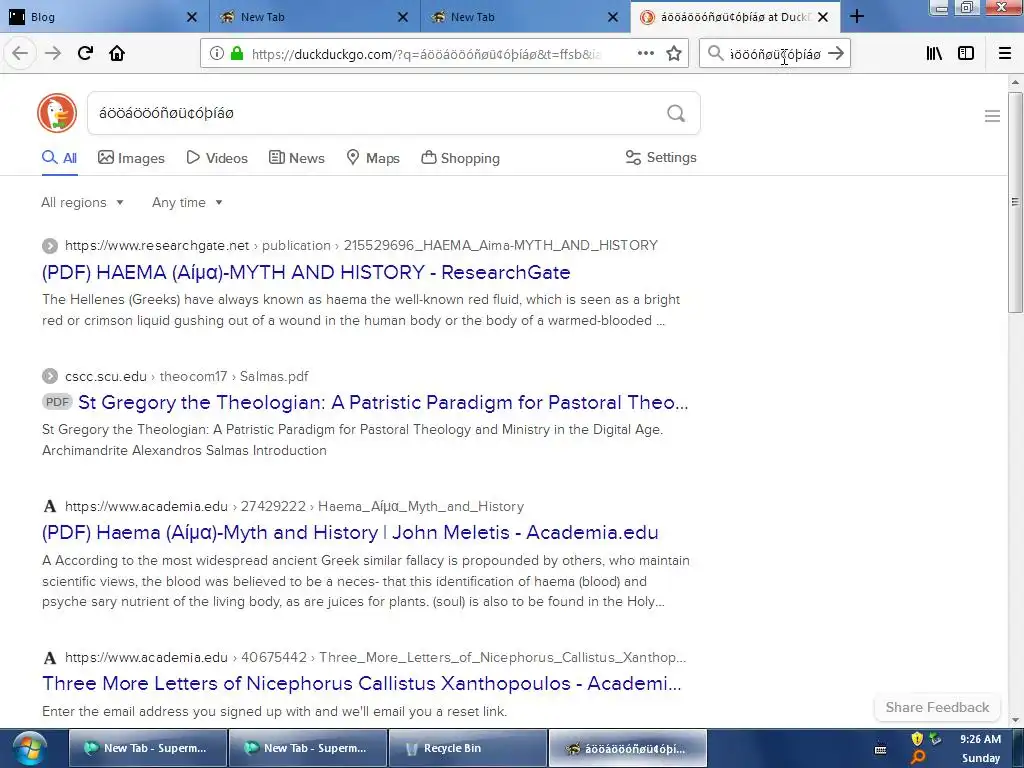Screen dimensions: 1024x768
Task: Open first New Tab - Superm... taskbar window
Action: [148, 748]
